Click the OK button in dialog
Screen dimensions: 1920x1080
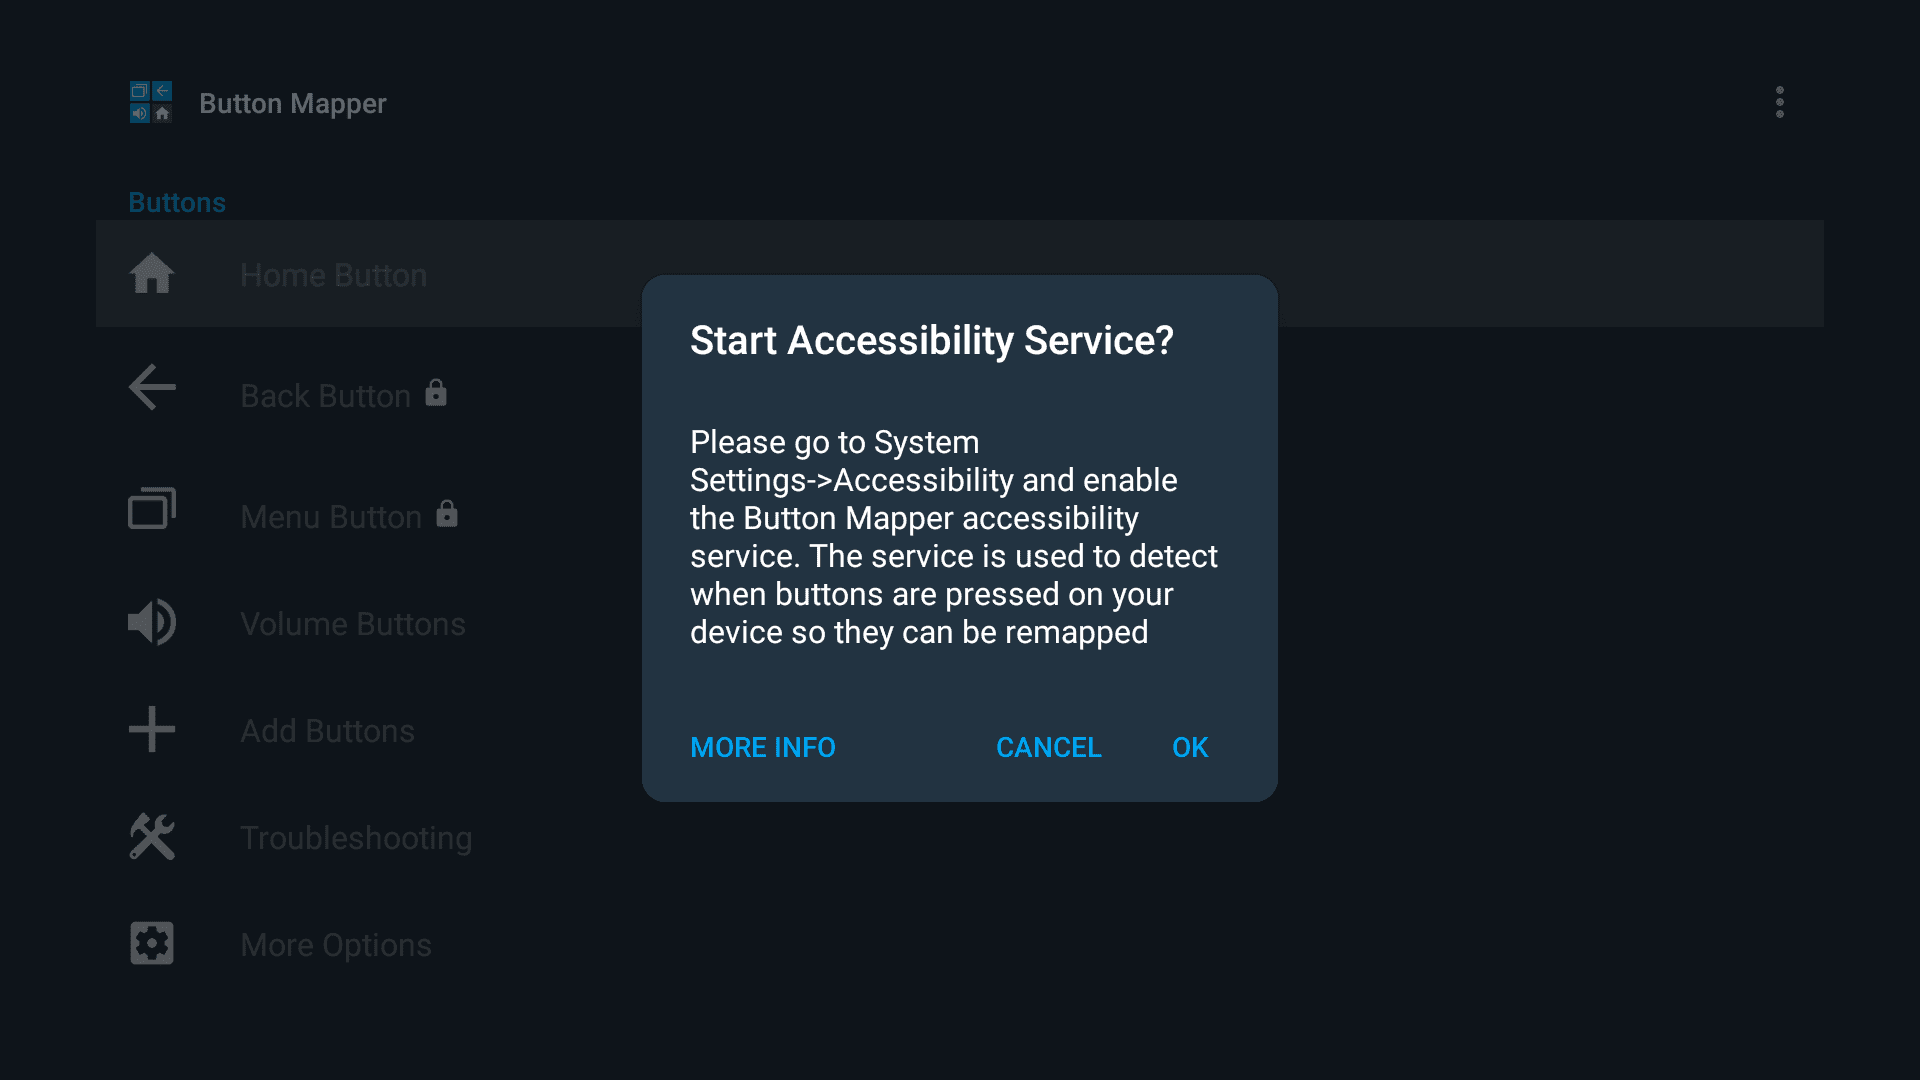point(1190,747)
